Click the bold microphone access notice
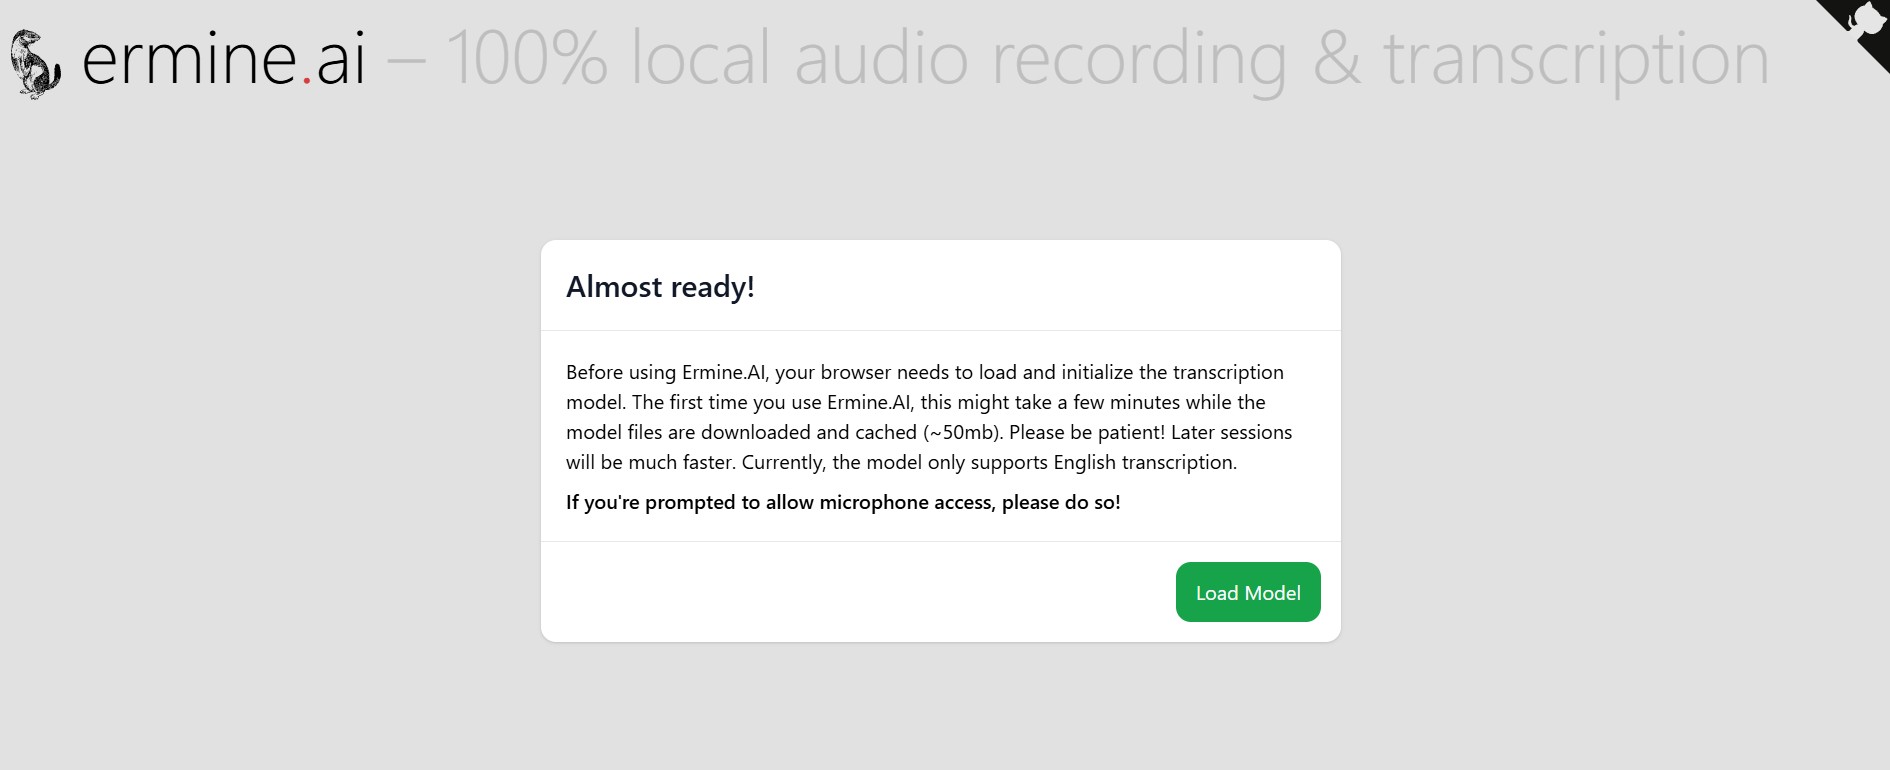The image size is (1890, 770). tap(843, 502)
